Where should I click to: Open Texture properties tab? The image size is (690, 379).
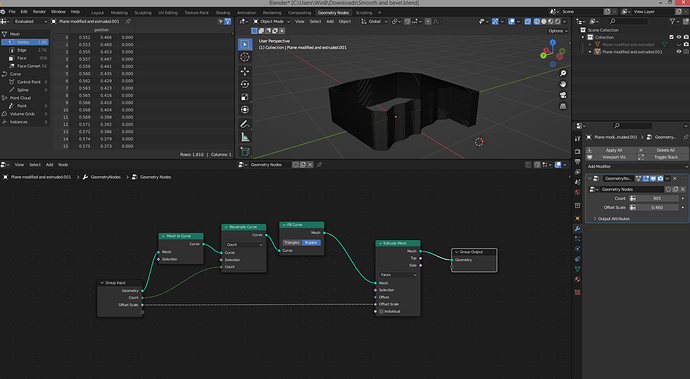click(577, 292)
